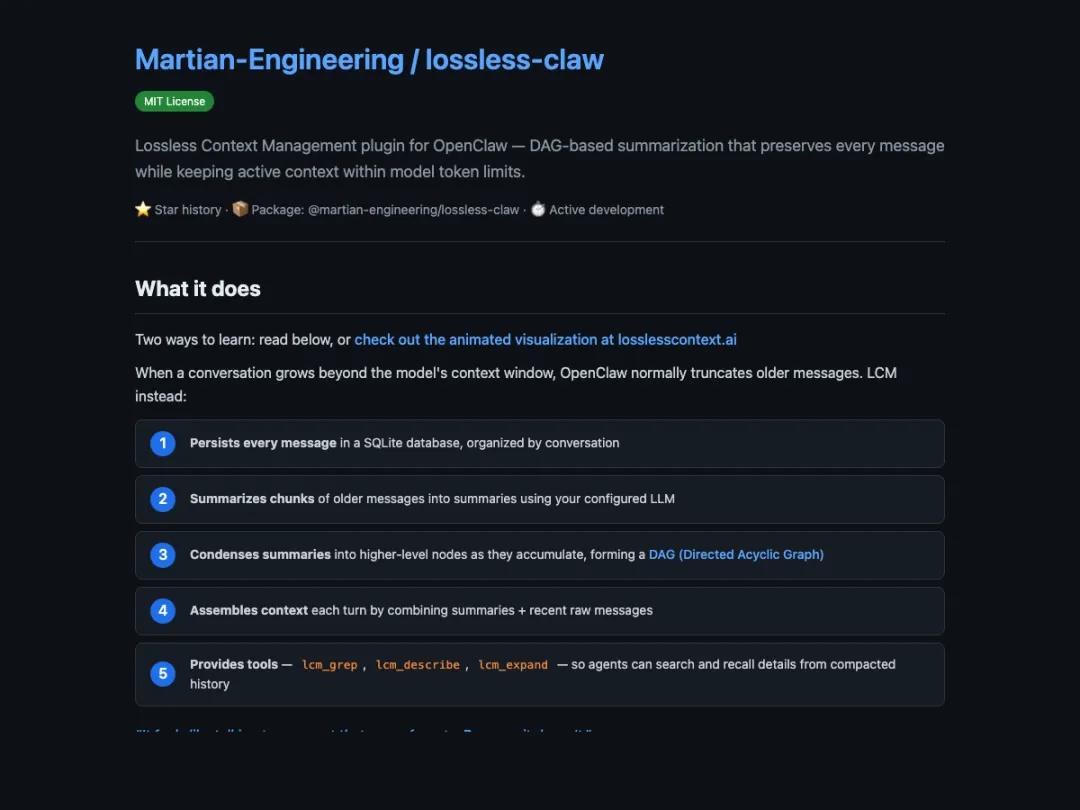Screen dimensions: 1080x810
Task: Click the star emoji before Star history
Action: [x=143, y=210]
